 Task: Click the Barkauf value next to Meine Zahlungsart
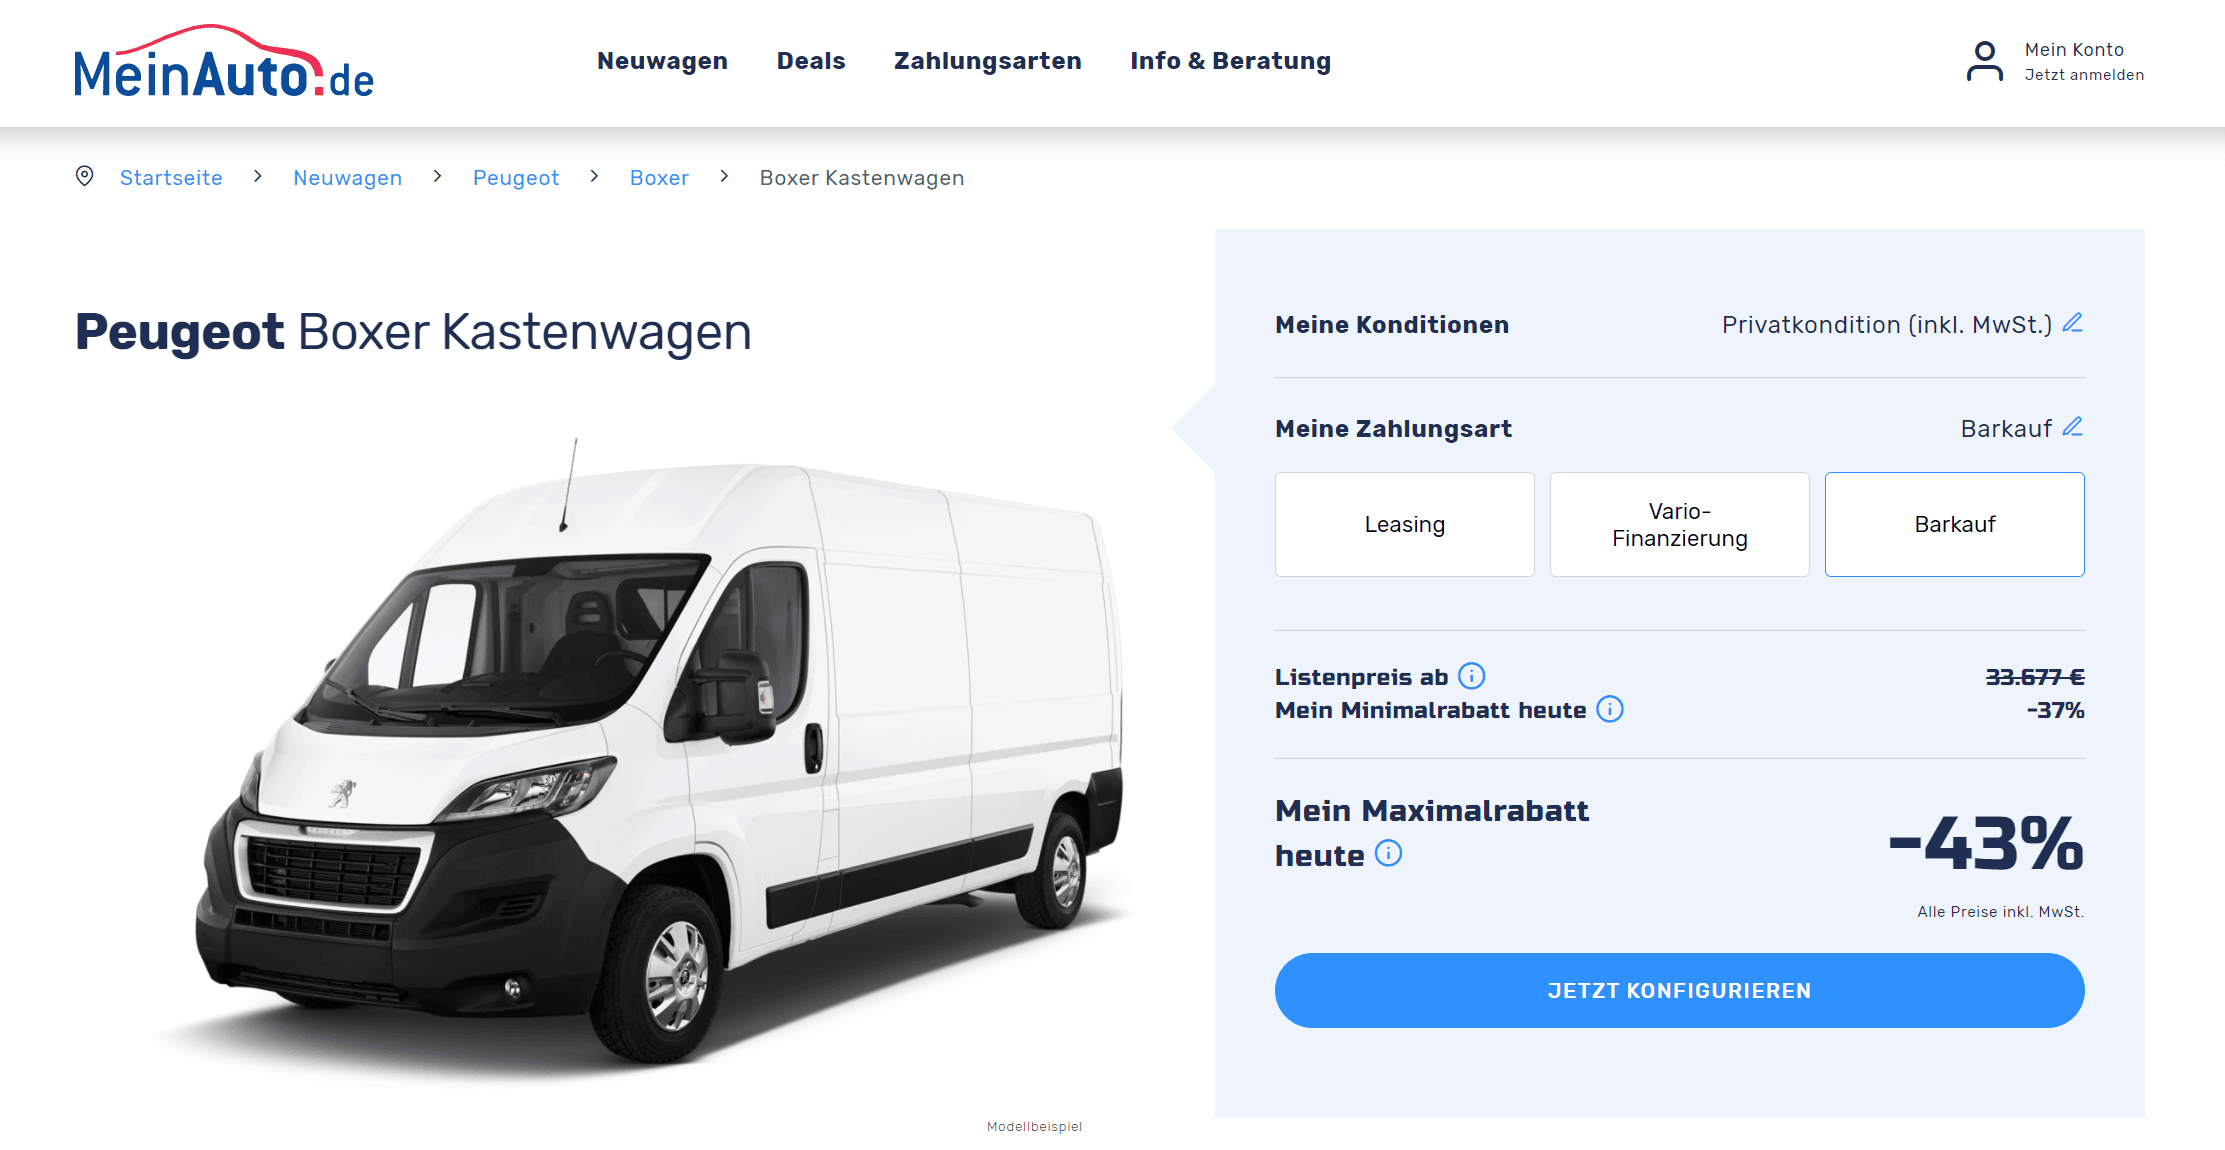(2006, 429)
